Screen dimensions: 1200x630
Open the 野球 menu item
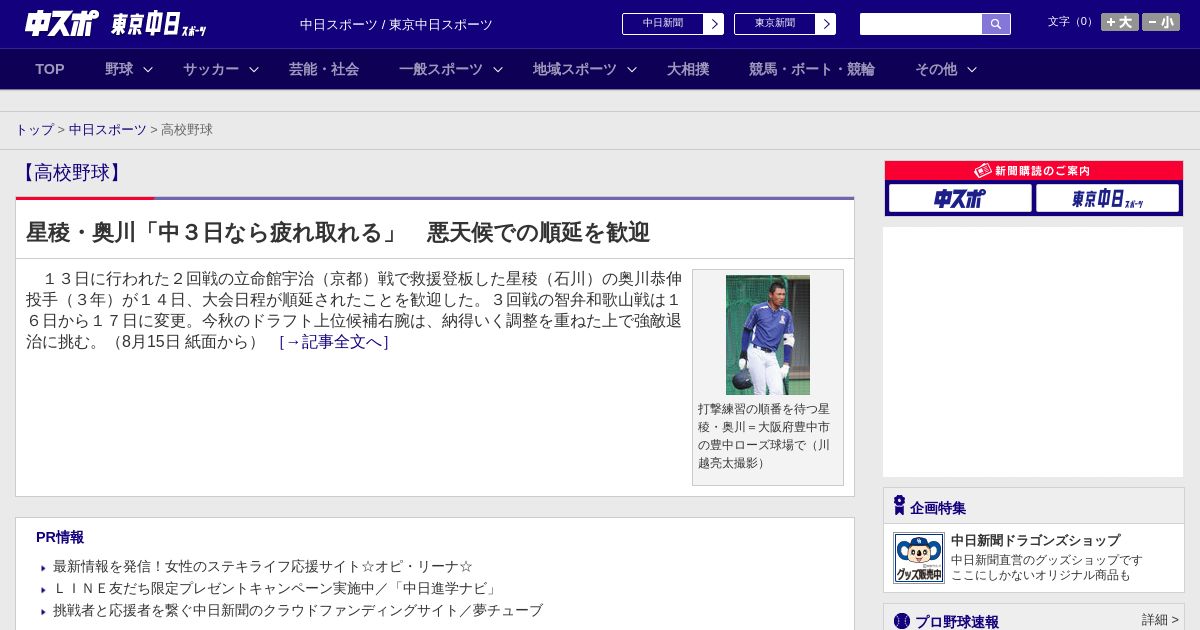pyautogui.click(x=119, y=69)
